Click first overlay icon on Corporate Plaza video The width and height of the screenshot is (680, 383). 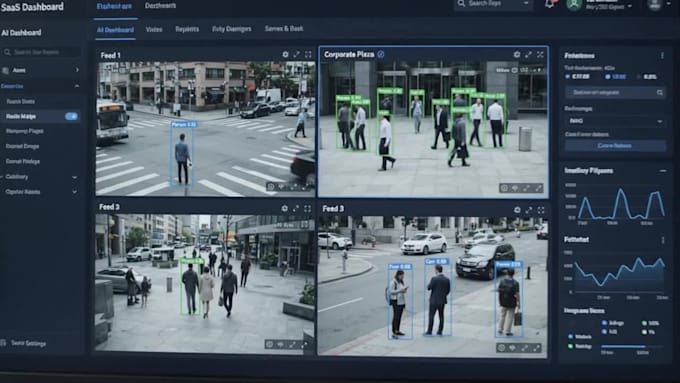pos(504,188)
